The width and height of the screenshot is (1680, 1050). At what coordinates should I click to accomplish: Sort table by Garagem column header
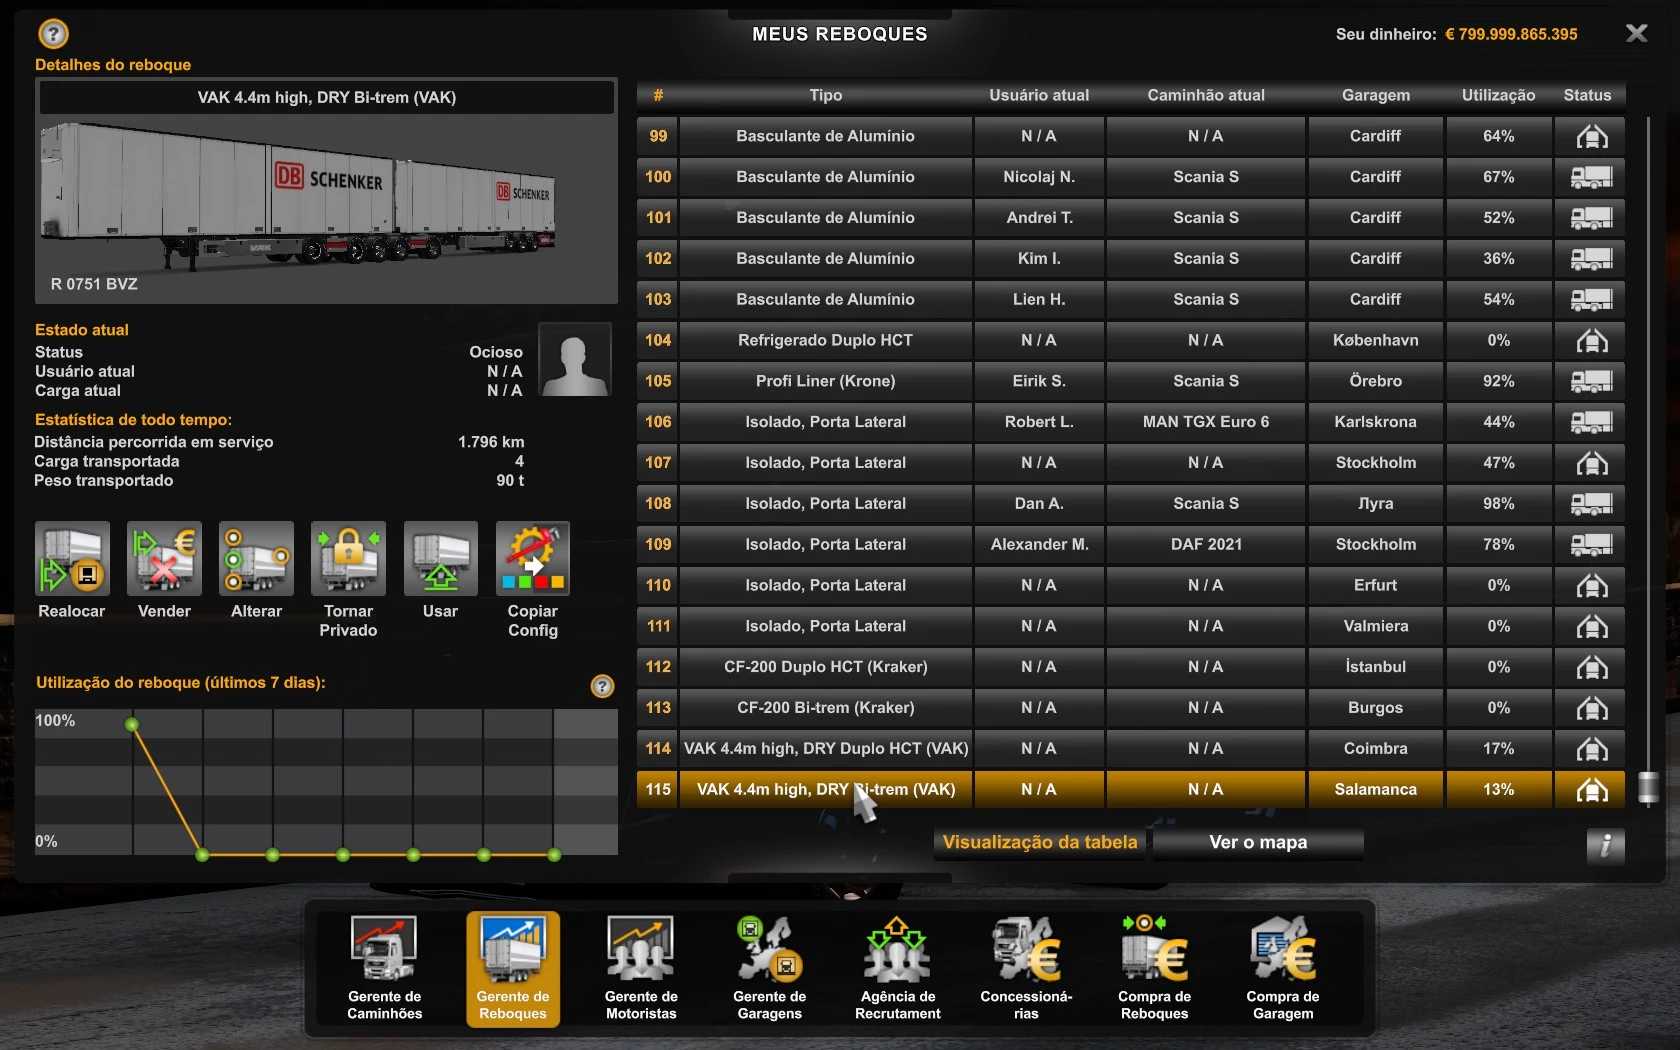coord(1375,95)
